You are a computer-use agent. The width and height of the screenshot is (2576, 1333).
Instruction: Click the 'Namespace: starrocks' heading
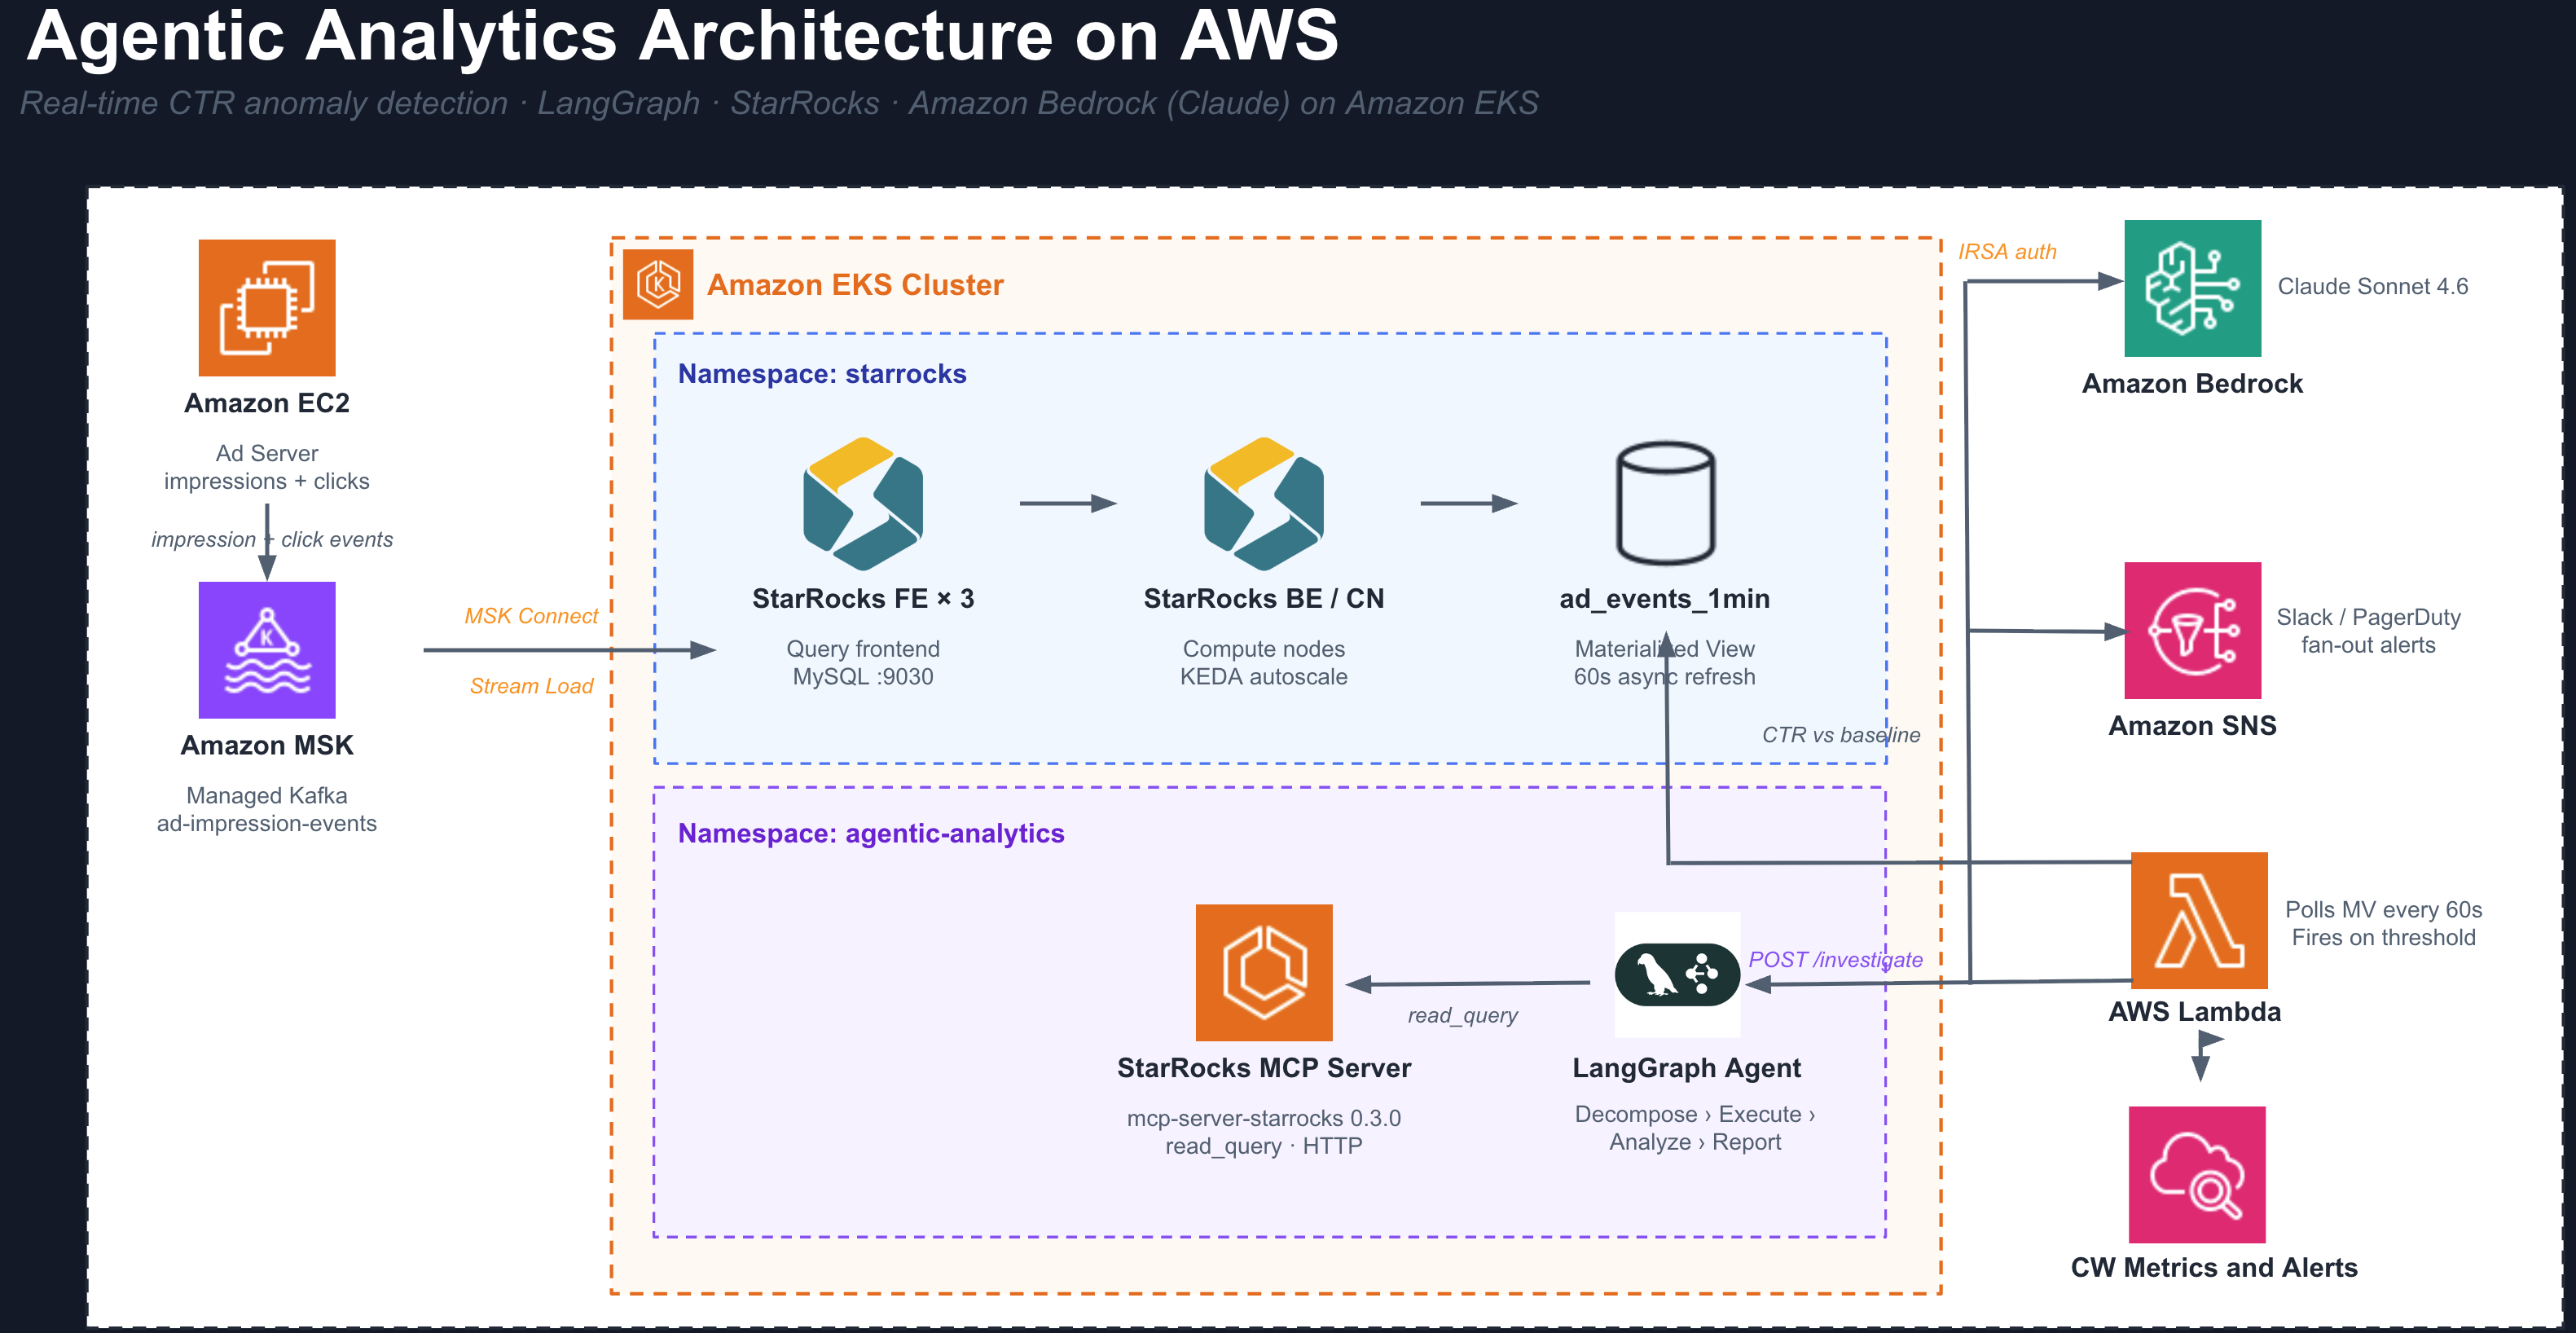[x=822, y=374]
